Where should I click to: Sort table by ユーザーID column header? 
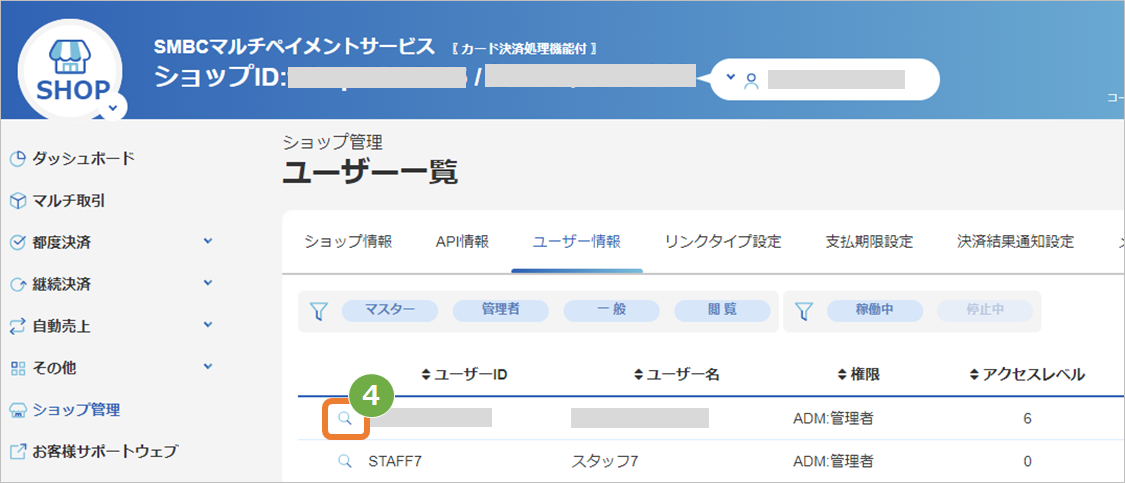(465, 375)
